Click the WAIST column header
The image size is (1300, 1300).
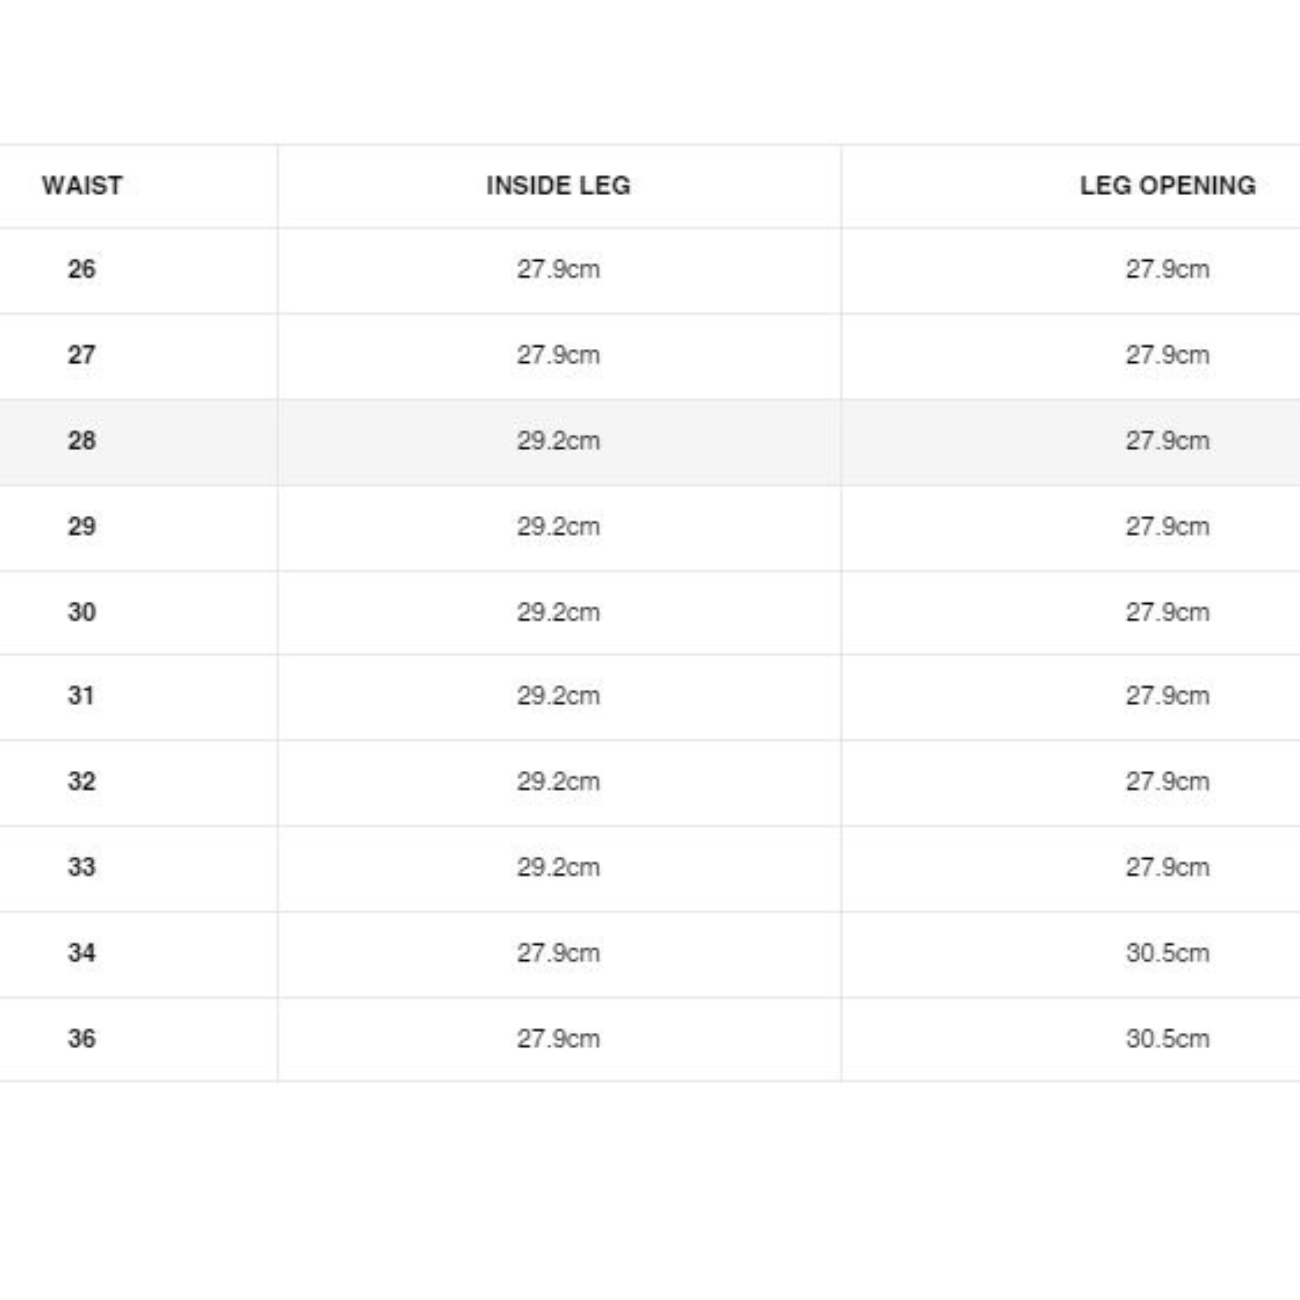pyautogui.click(x=82, y=186)
